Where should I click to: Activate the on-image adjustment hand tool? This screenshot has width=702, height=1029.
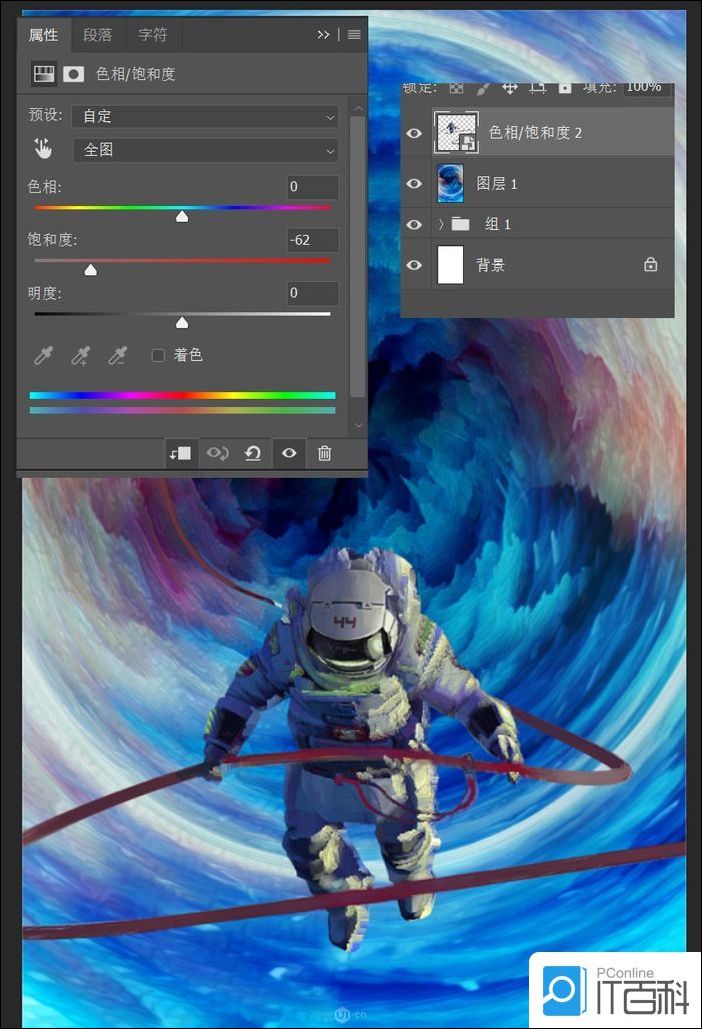[x=43, y=149]
